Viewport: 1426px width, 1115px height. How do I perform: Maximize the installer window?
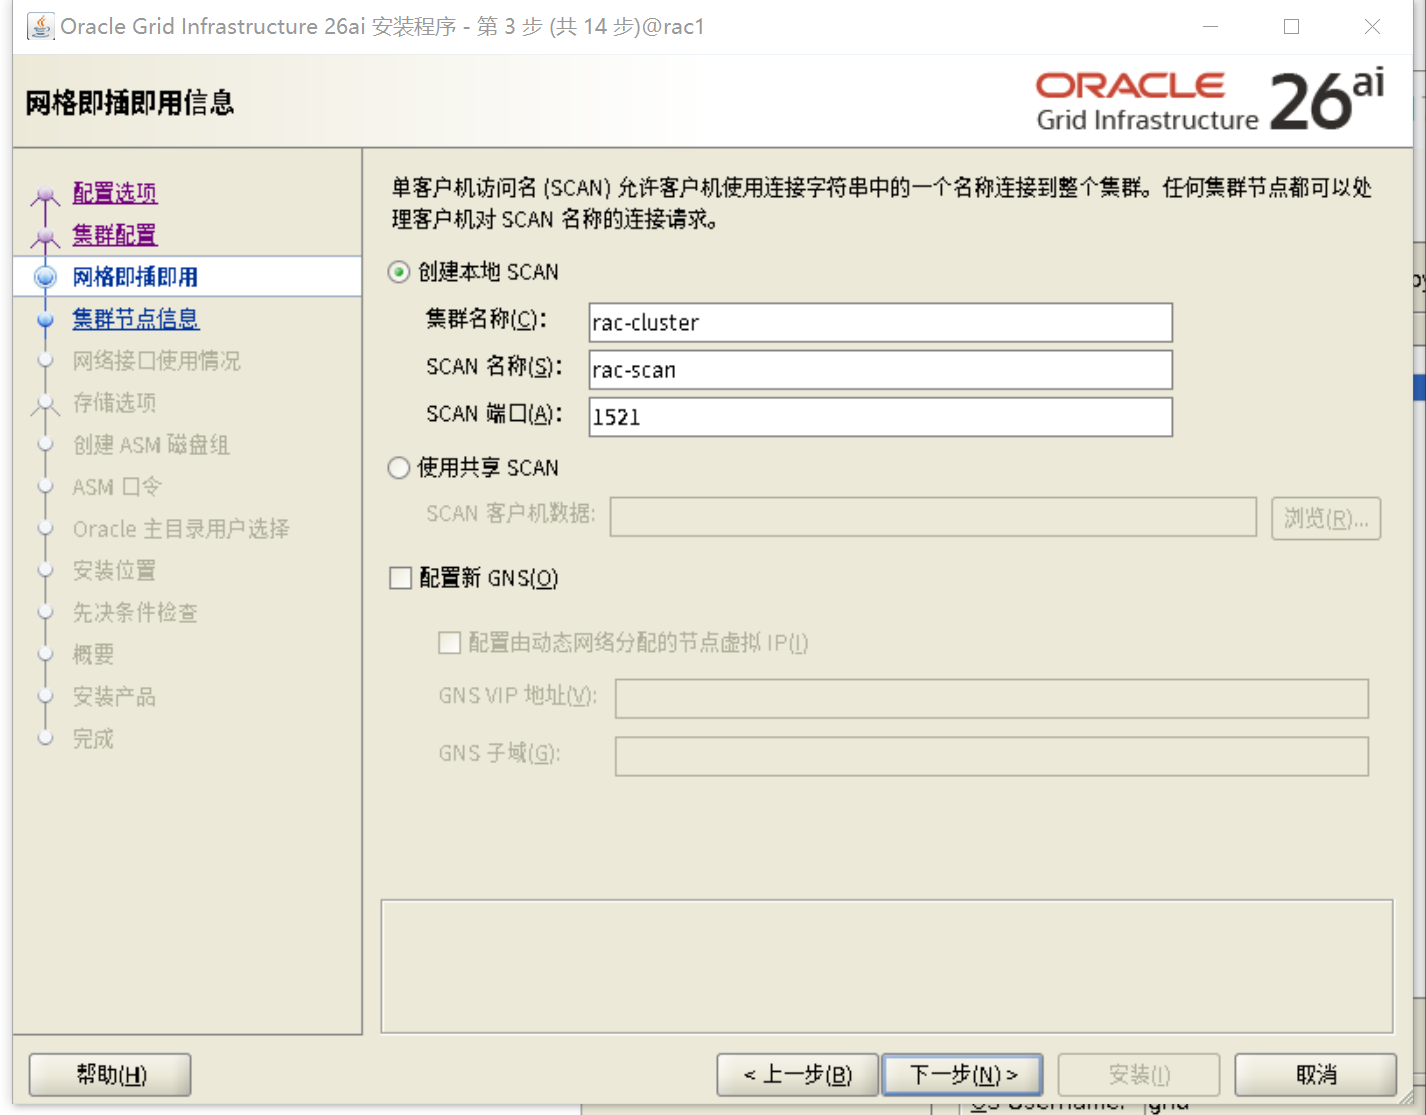(1291, 27)
